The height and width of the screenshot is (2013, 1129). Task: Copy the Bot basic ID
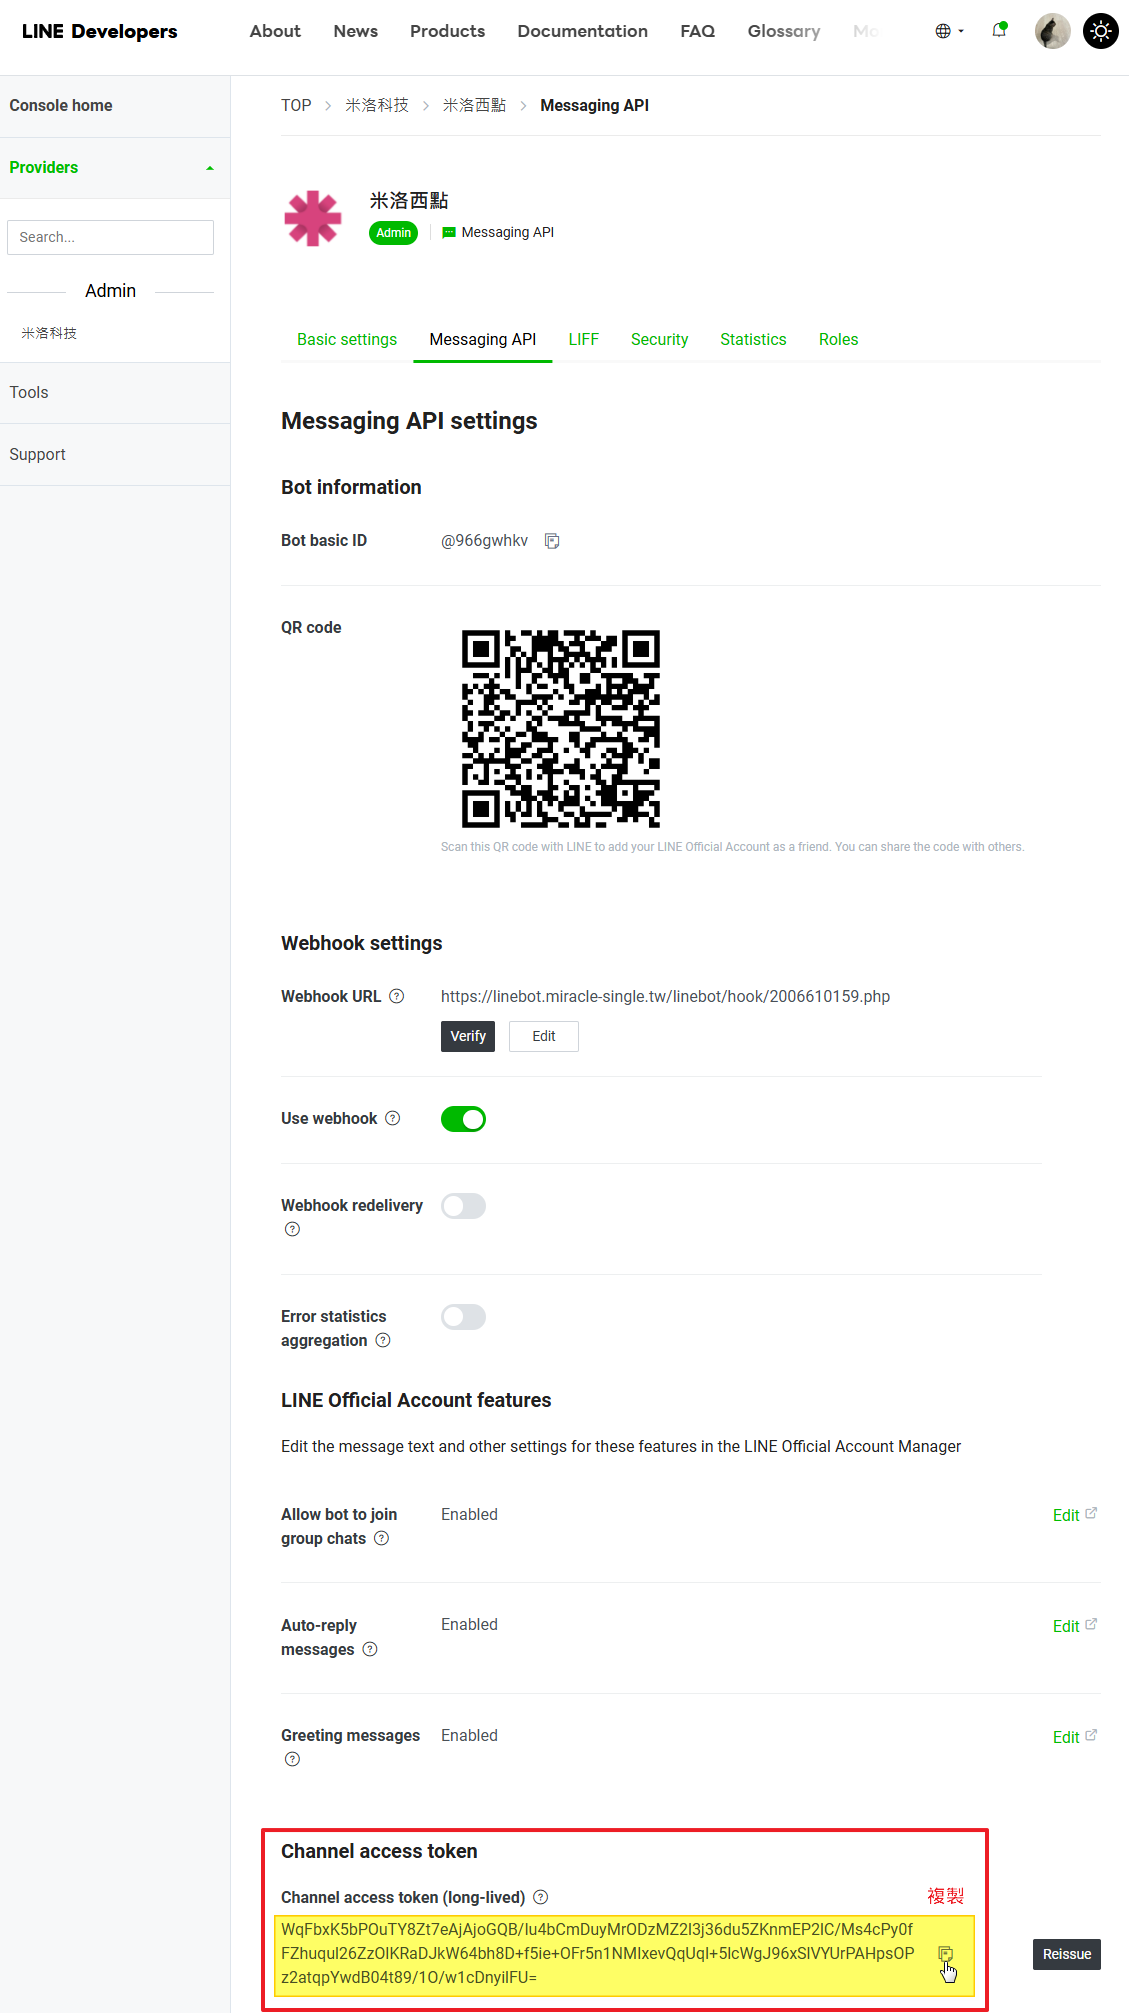pos(552,541)
